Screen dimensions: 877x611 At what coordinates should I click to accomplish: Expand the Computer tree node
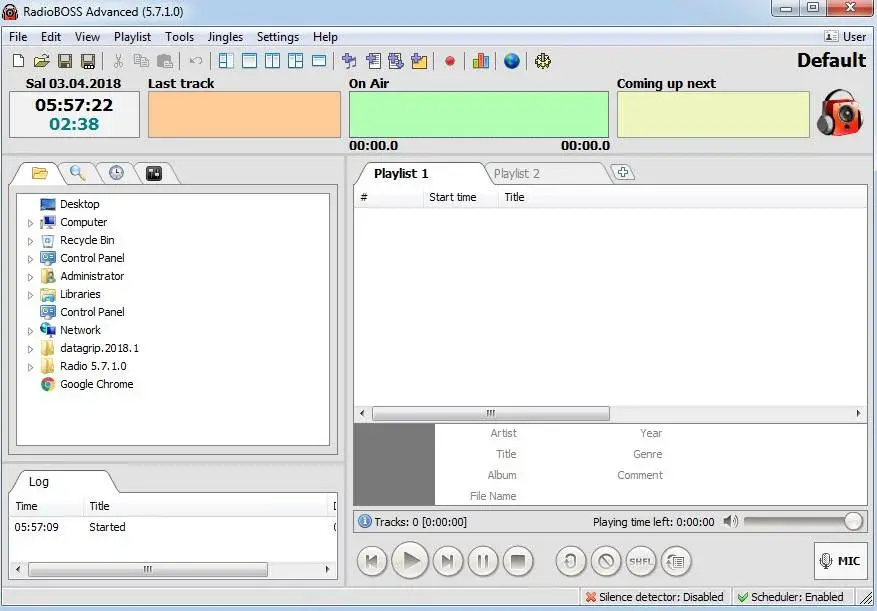click(31, 222)
